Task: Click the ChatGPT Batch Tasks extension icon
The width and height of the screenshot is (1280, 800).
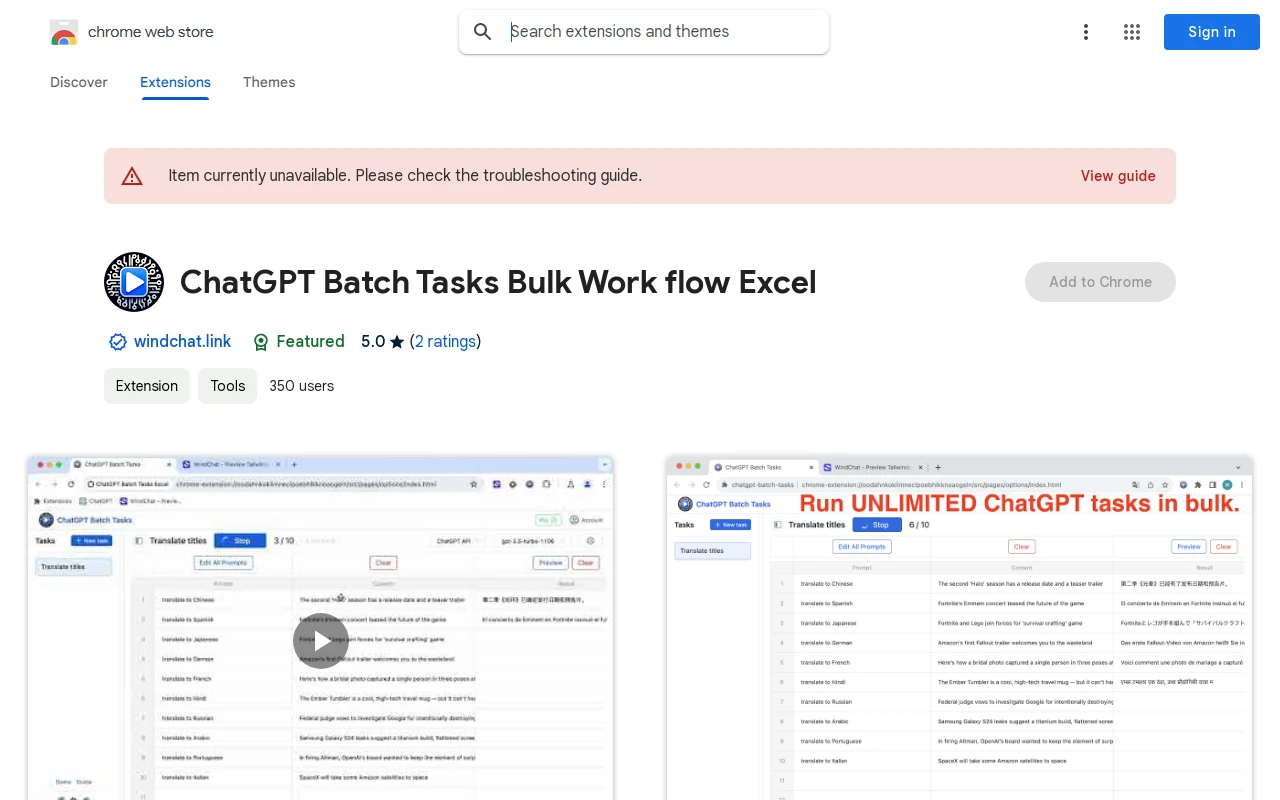Action: pyautogui.click(x=133, y=281)
